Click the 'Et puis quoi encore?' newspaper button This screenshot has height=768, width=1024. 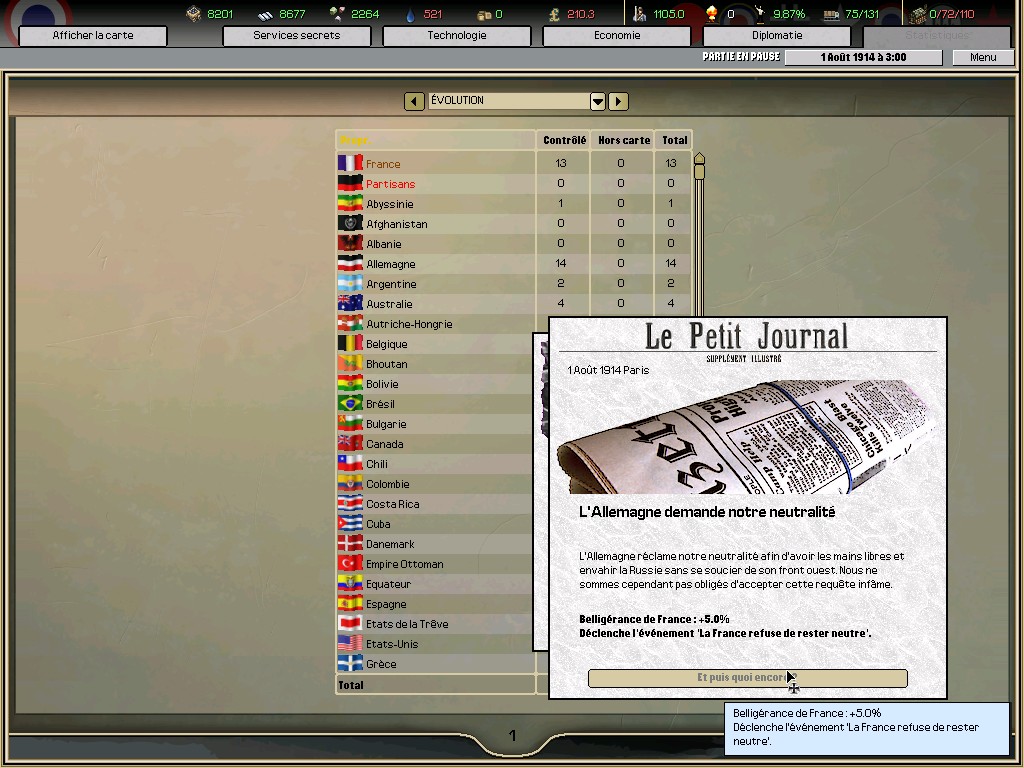pos(748,678)
